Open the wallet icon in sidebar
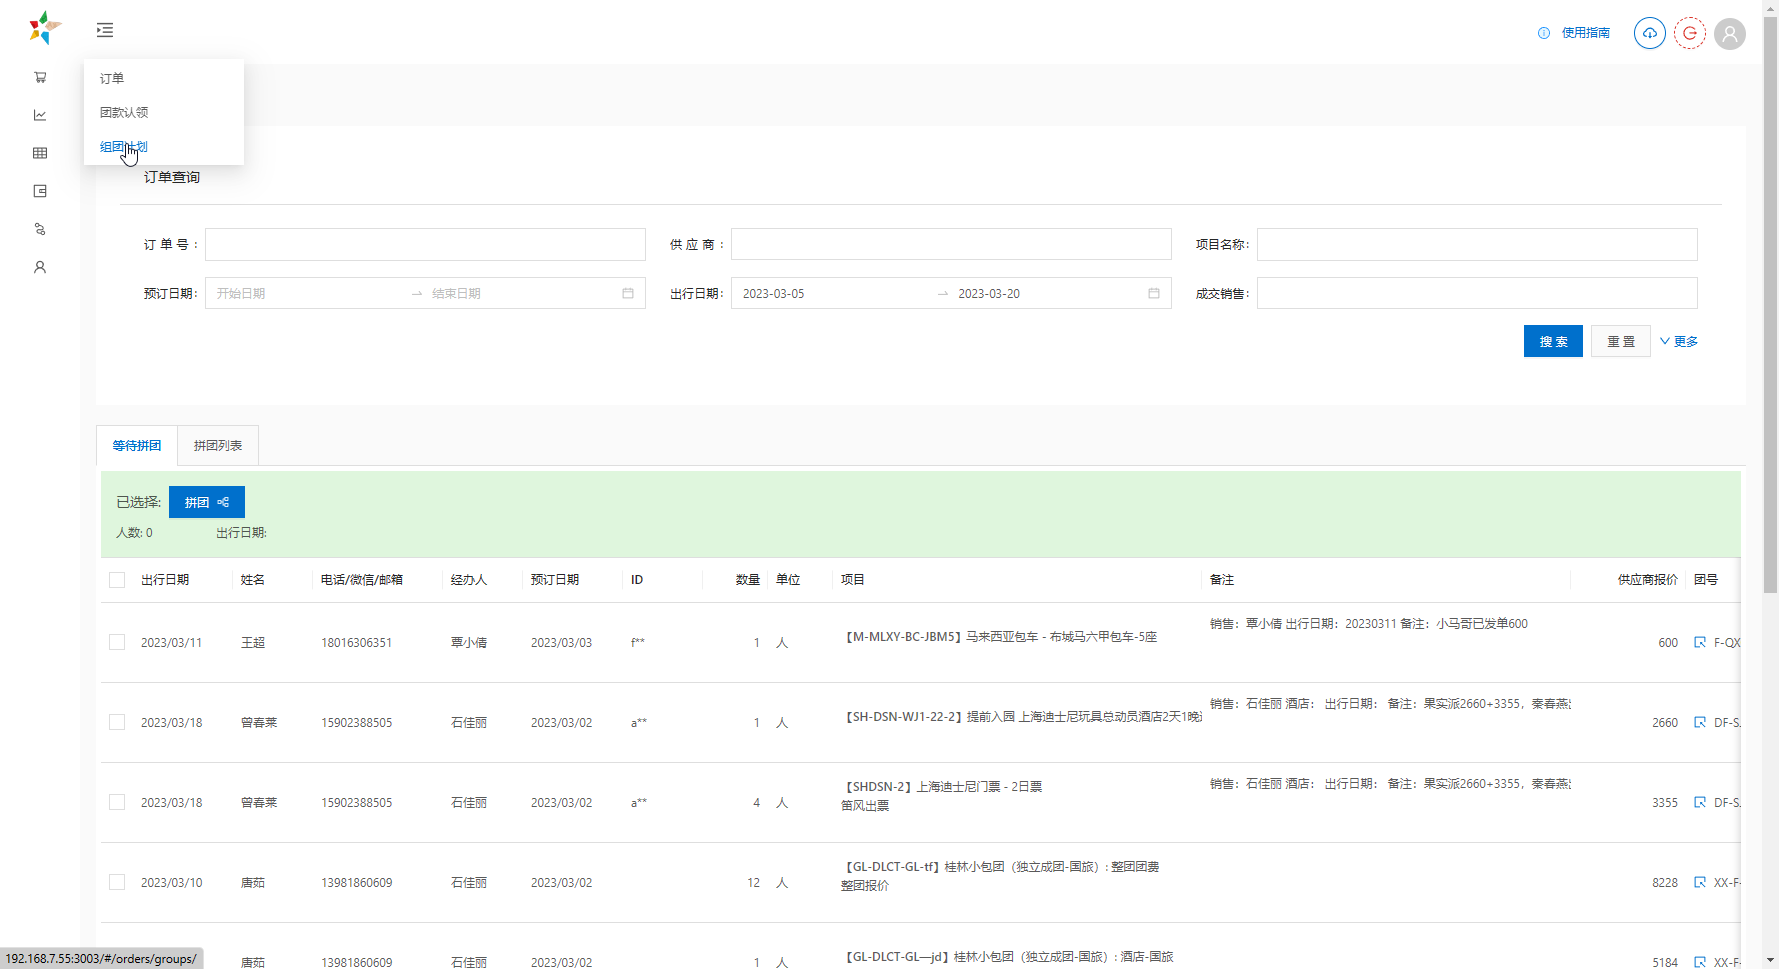1779x969 pixels. pyautogui.click(x=40, y=191)
